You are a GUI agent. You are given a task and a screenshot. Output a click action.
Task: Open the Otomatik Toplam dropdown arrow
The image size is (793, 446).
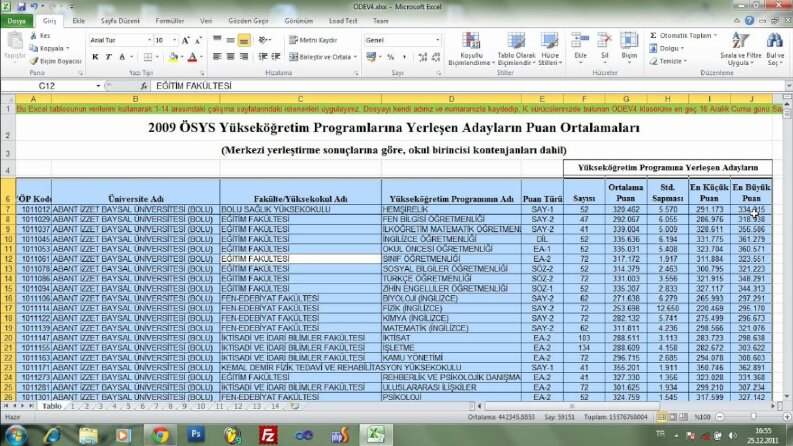click(715, 35)
